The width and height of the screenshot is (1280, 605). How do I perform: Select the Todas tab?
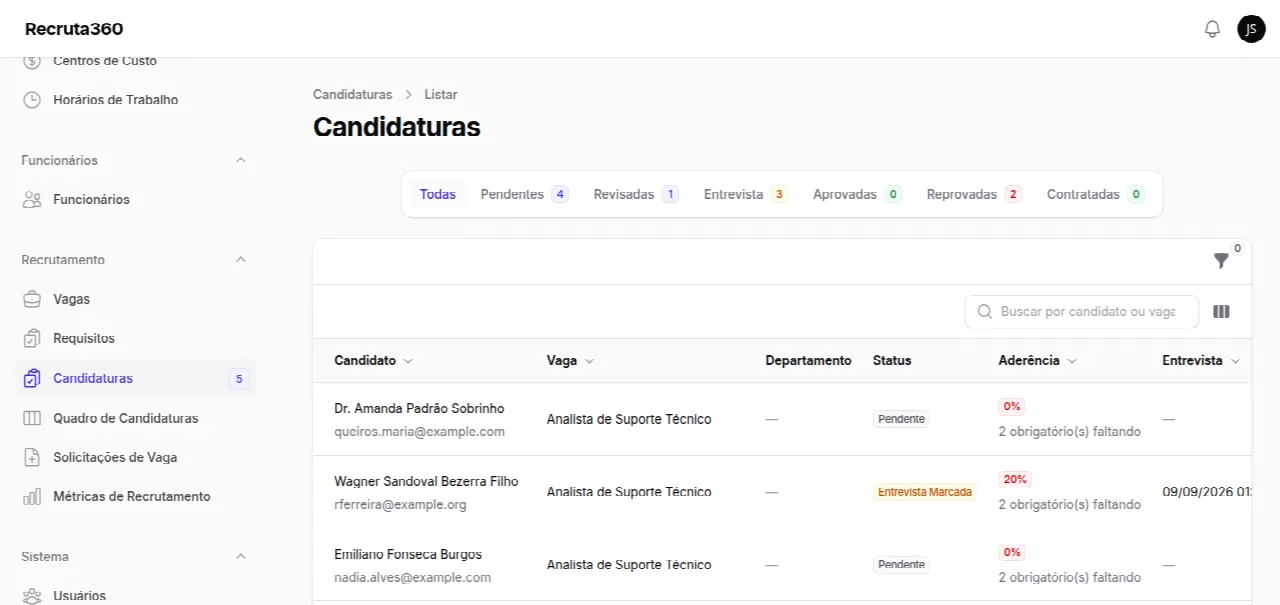(438, 194)
